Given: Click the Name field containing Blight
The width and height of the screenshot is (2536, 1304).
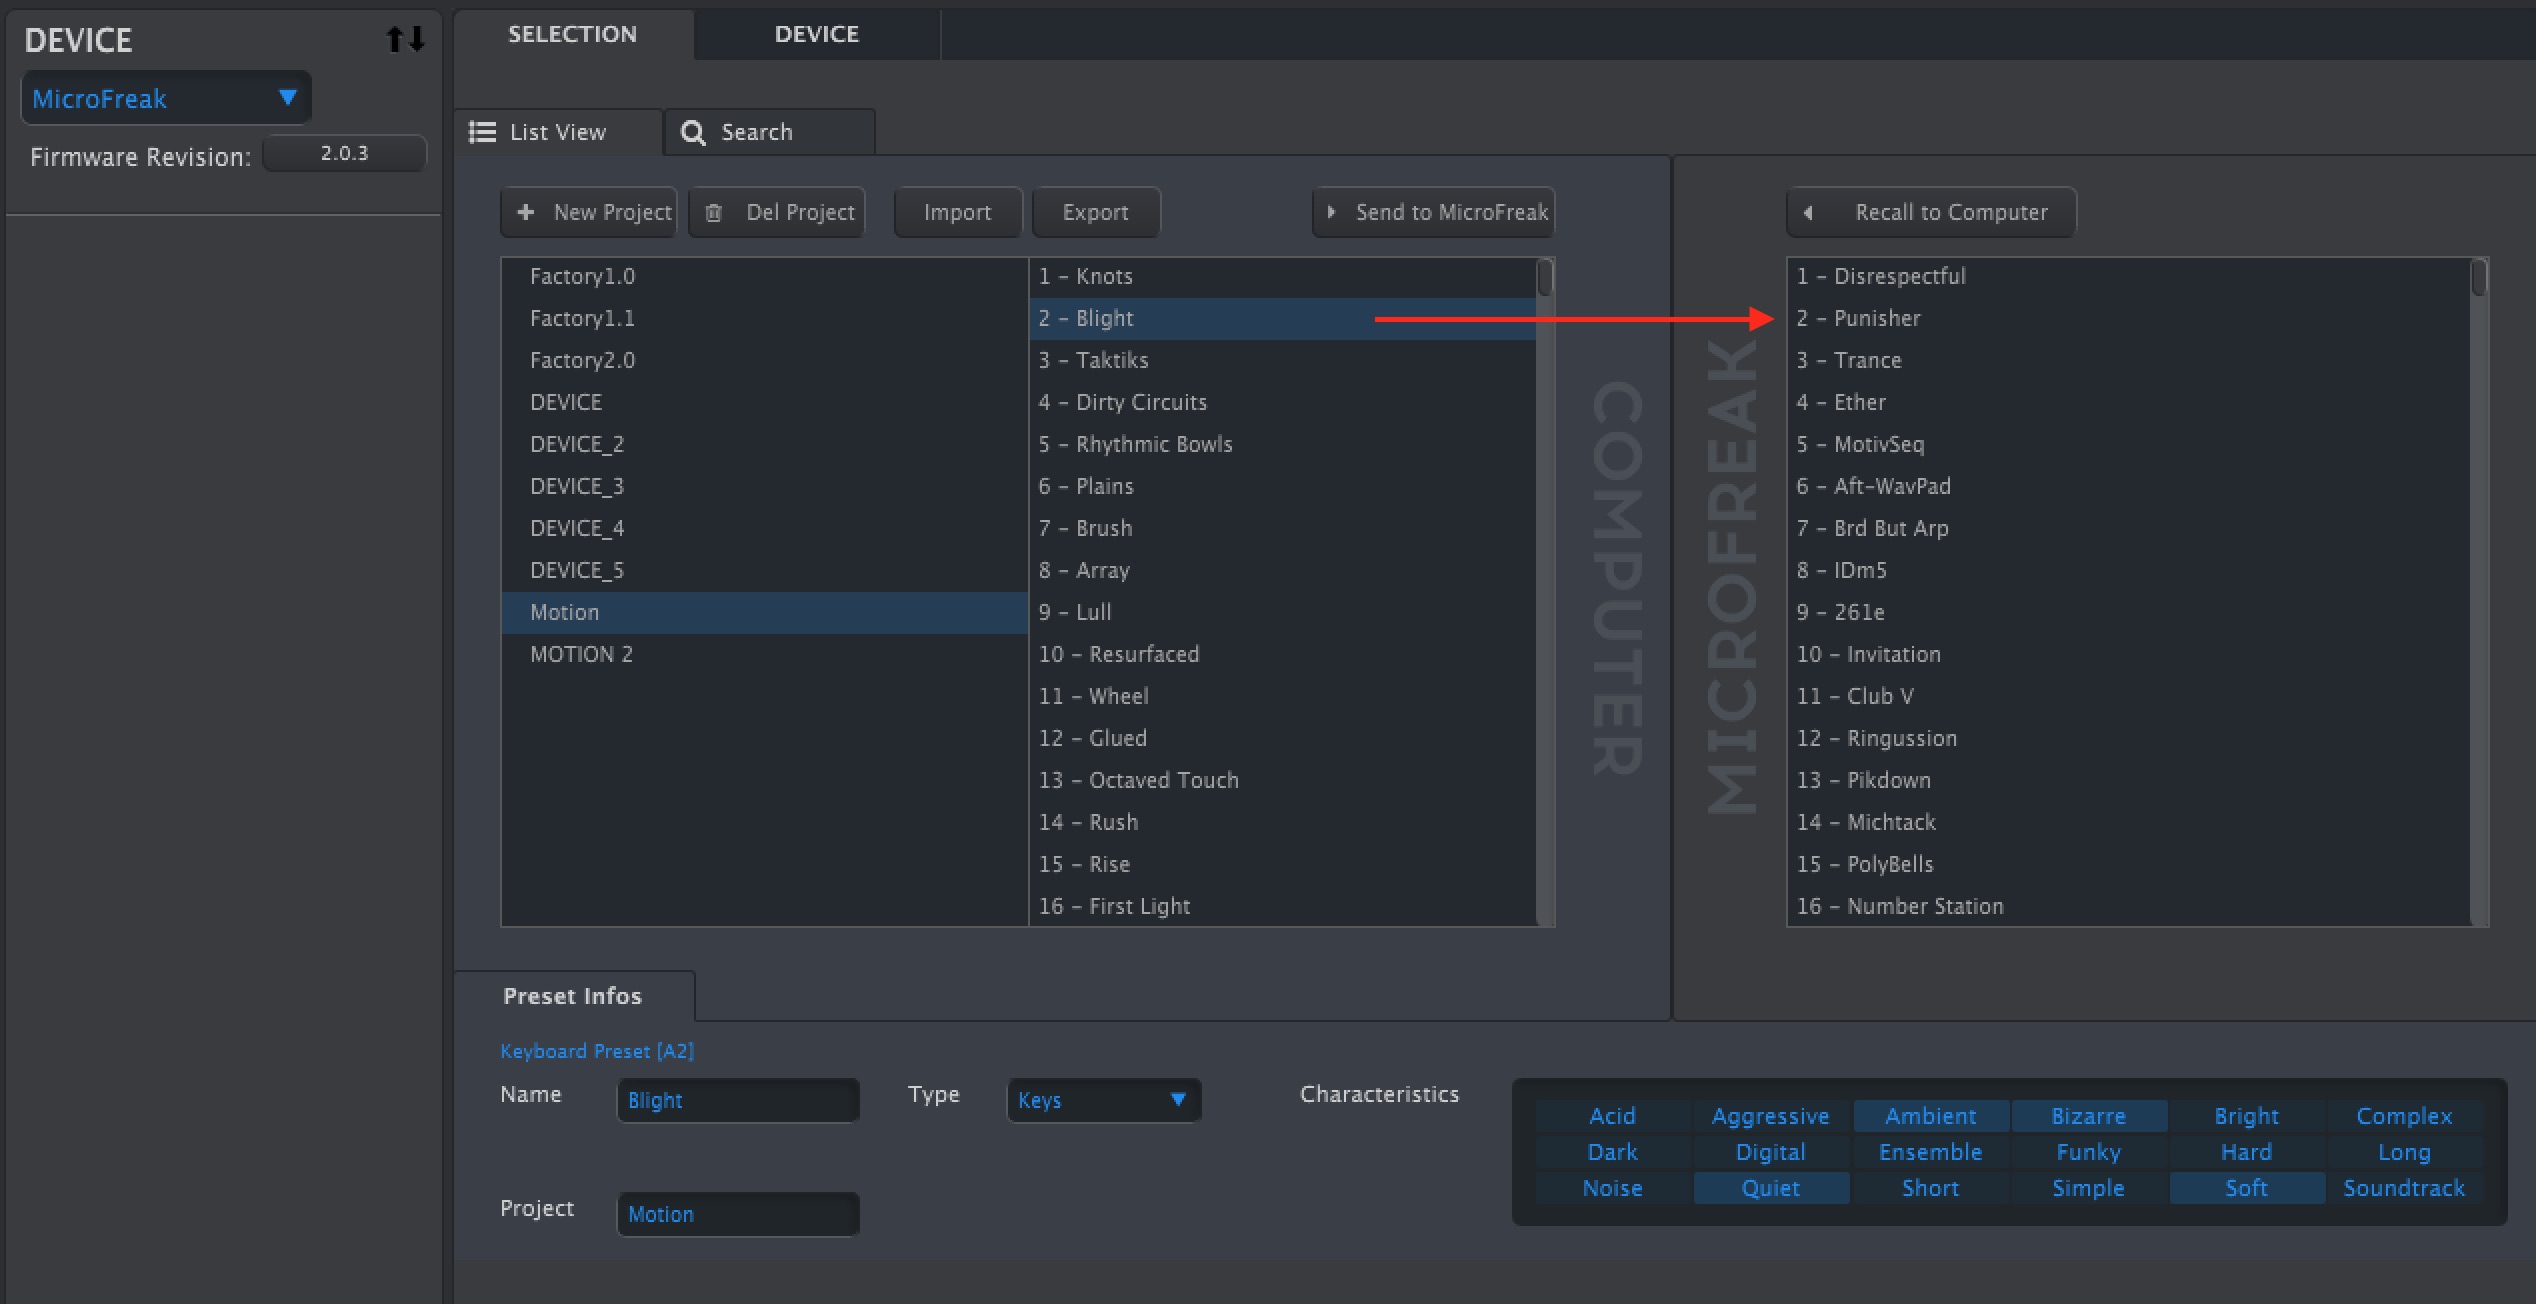Looking at the screenshot, I should click(x=737, y=1100).
